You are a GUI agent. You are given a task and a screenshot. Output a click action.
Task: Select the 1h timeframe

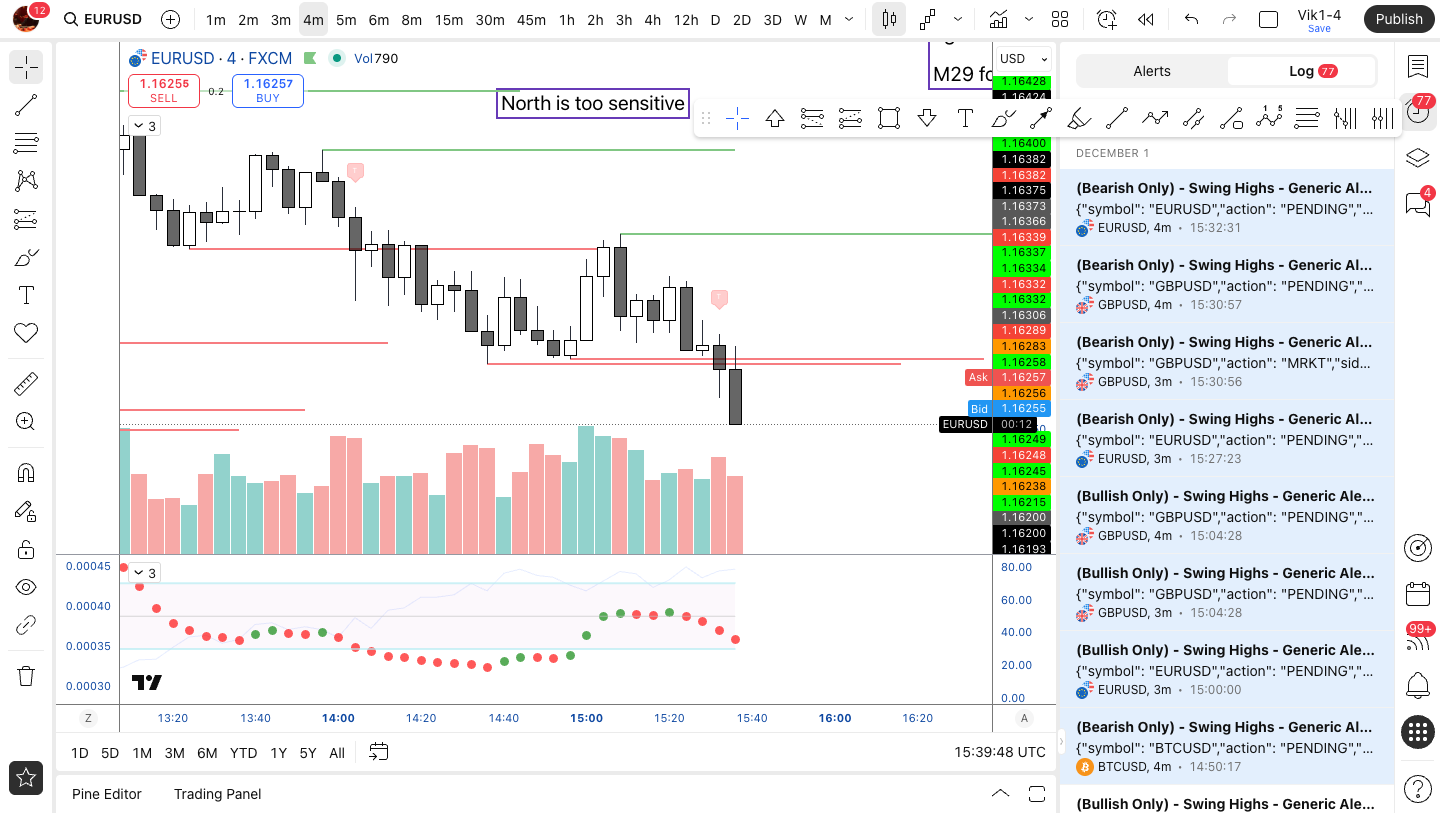[567, 19]
